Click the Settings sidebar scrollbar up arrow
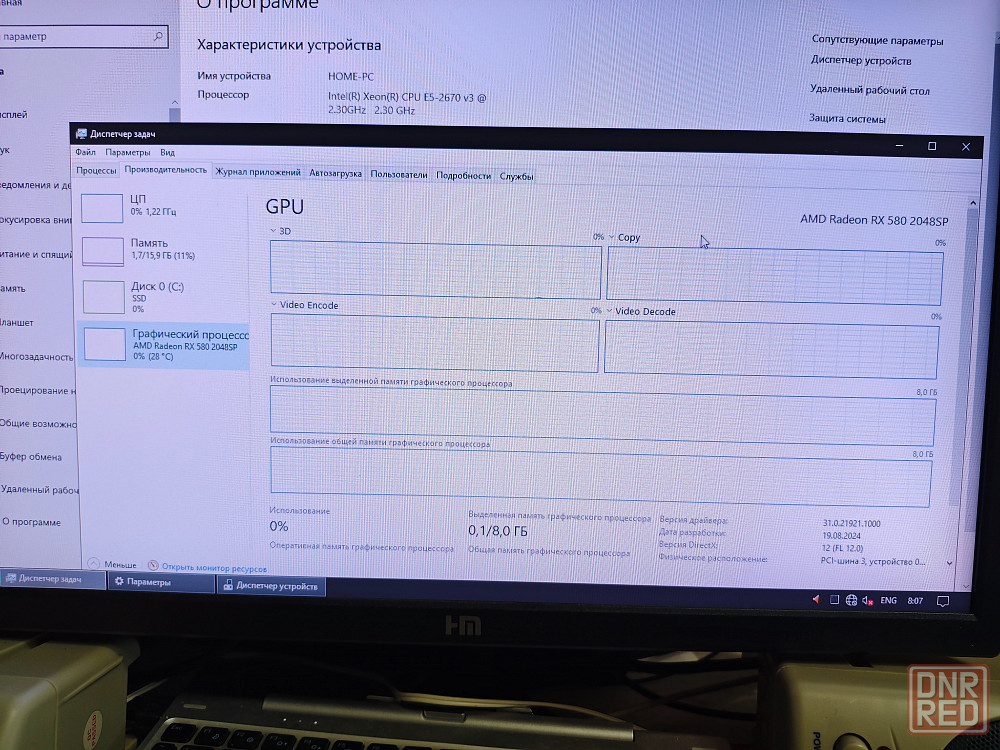This screenshot has width=1000, height=750. [175, 102]
